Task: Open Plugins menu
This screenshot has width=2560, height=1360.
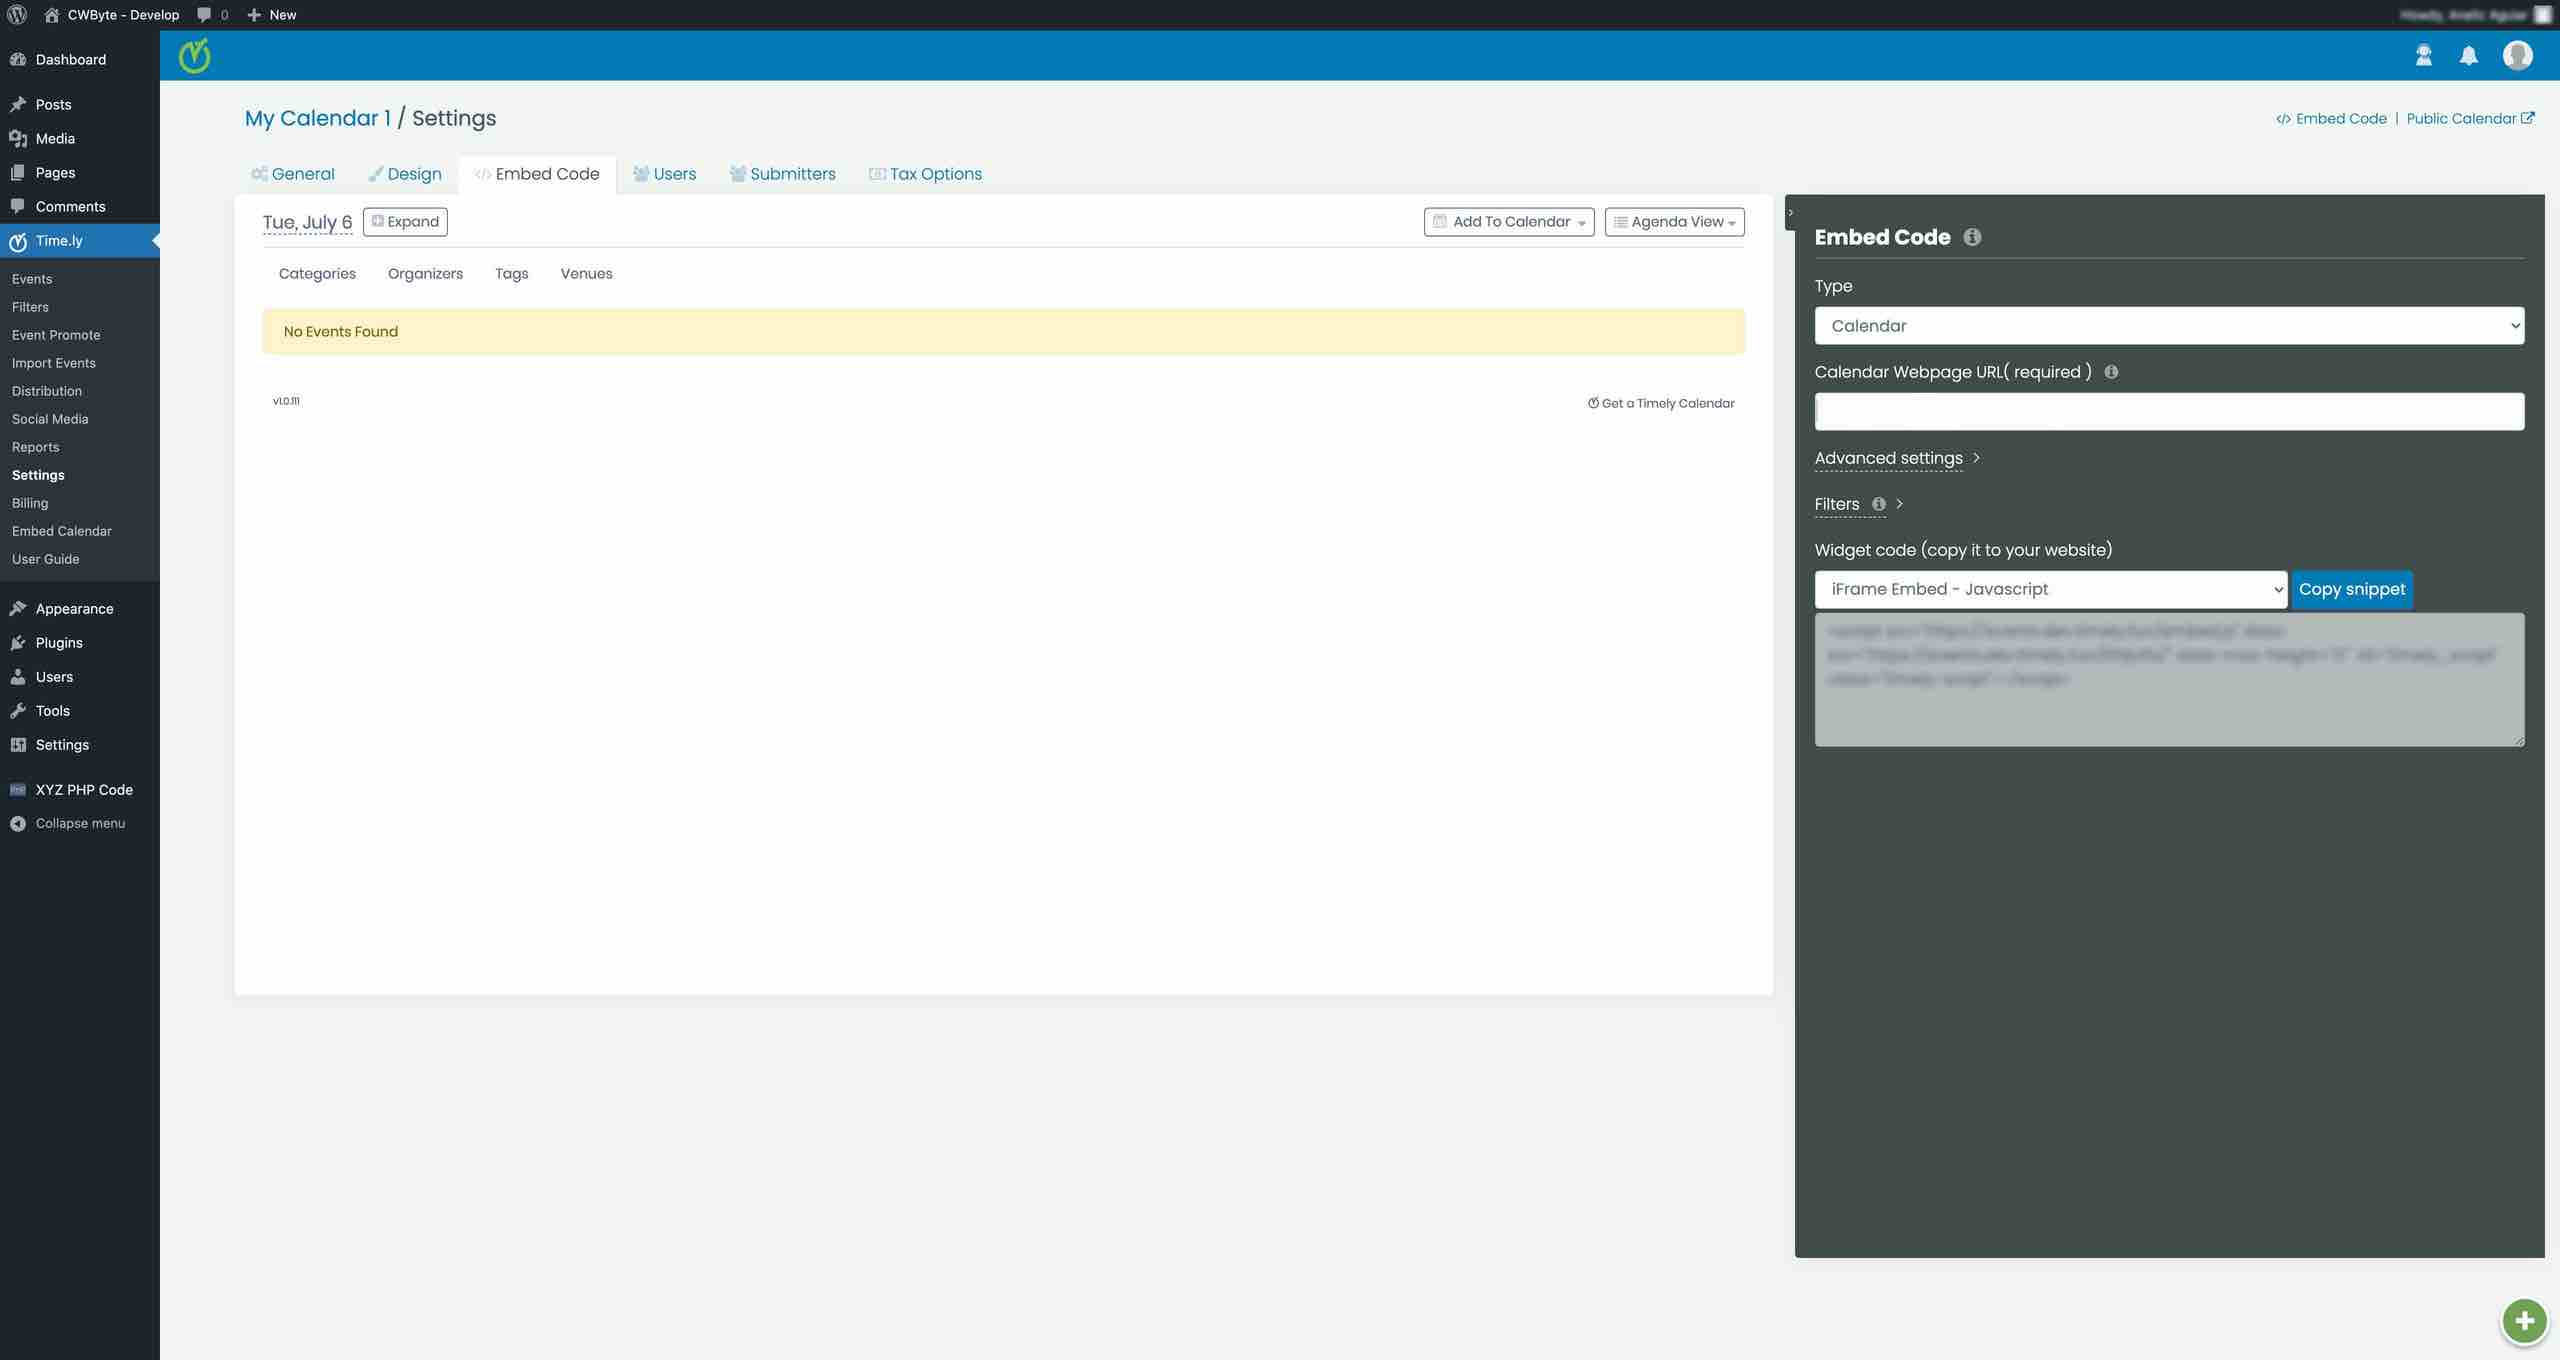Action: [x=80, y=643]
